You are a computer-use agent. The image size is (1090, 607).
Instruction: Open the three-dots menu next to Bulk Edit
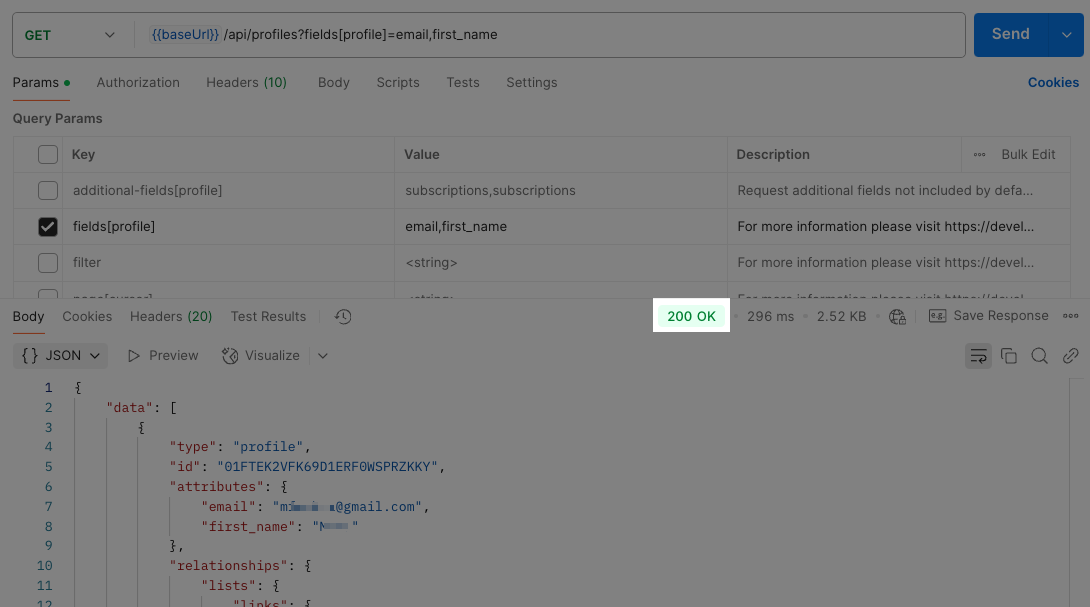point(979,154)
